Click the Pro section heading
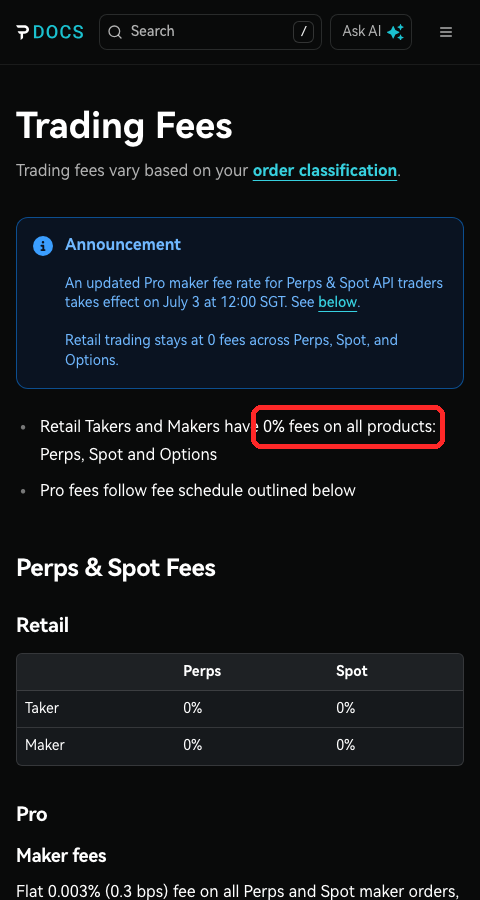 point(32,814)
